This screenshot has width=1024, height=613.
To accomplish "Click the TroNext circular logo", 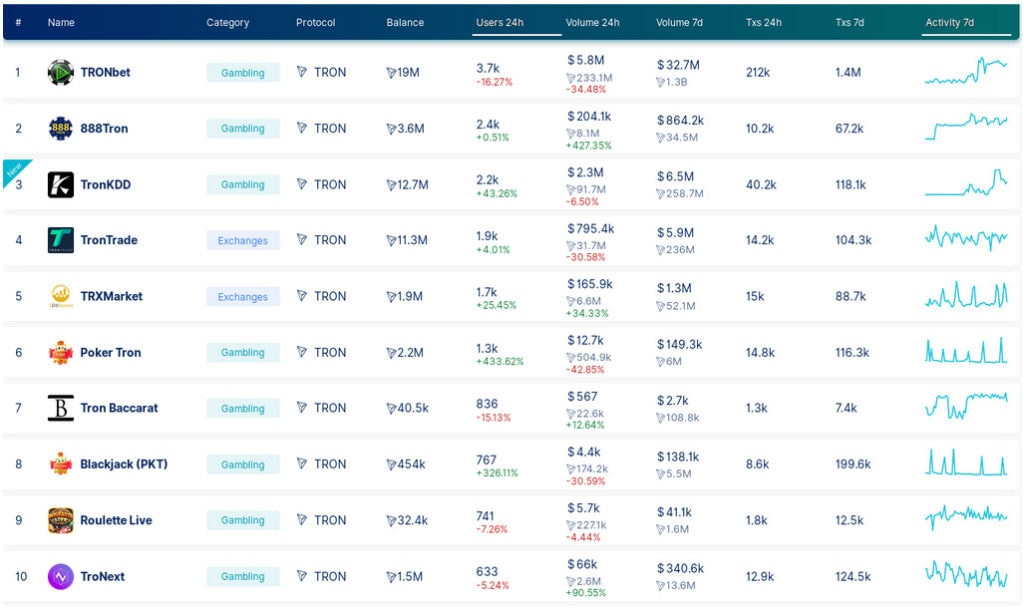I will pyautogui.click(x=60, y=576).
